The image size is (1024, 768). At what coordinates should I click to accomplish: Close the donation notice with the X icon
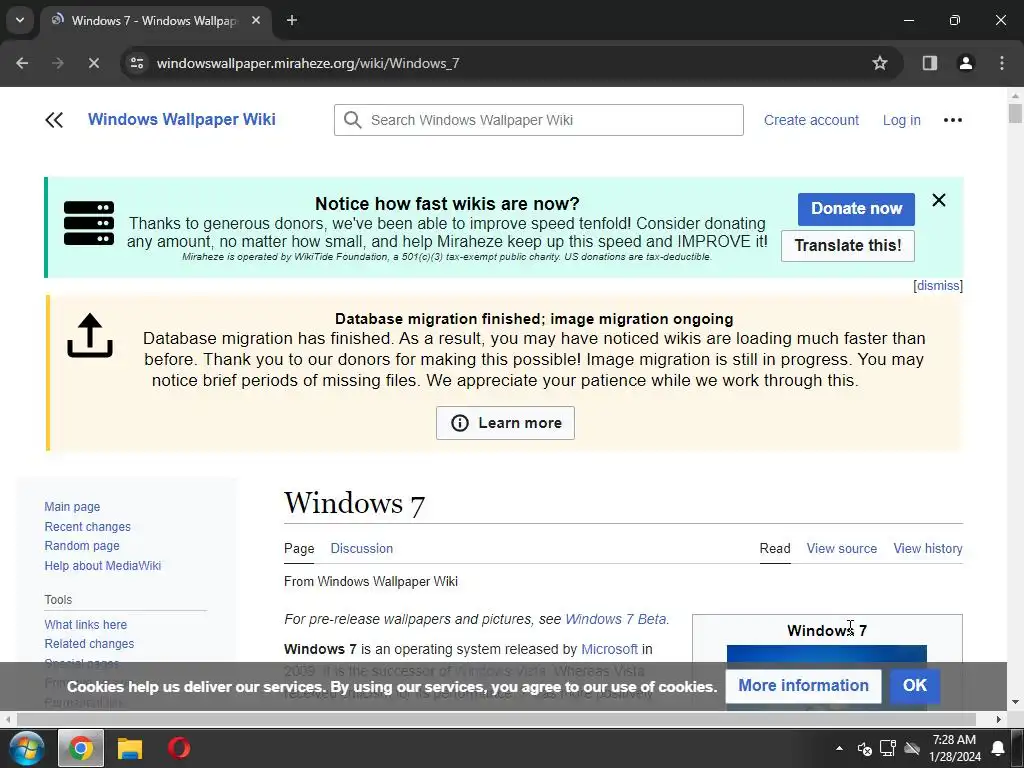(938, 200)
